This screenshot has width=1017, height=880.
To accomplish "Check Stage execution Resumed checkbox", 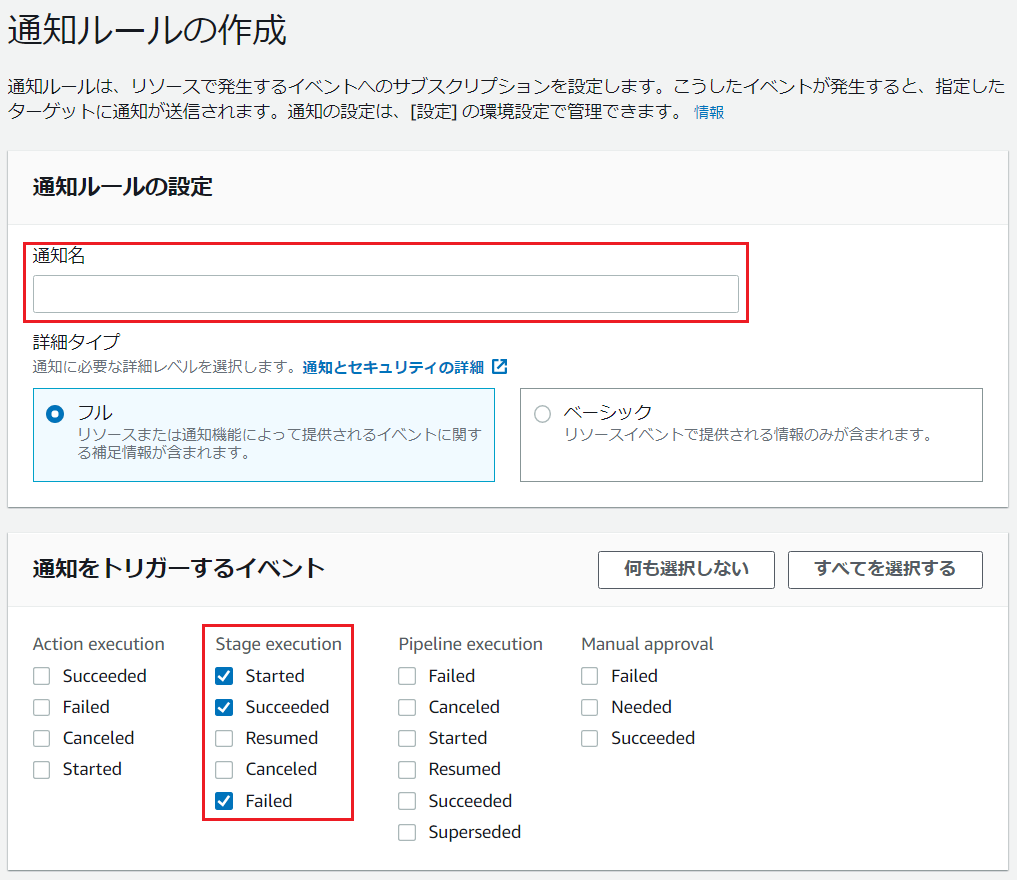I will pyautogui.click(x=224, y=738).
